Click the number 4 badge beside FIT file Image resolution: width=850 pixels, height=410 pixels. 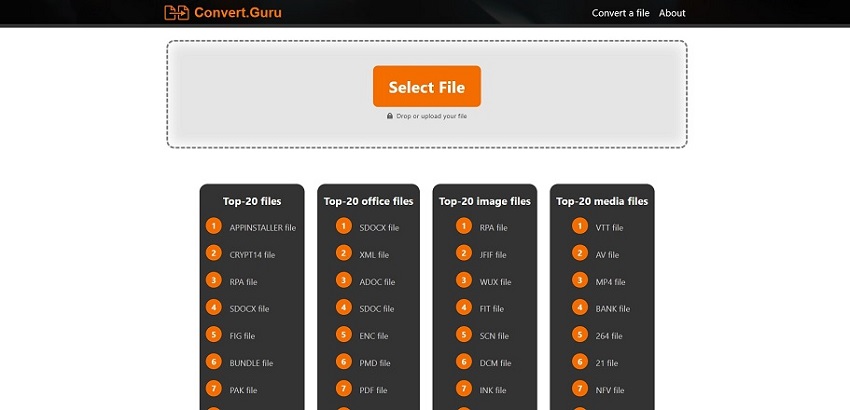463,307
